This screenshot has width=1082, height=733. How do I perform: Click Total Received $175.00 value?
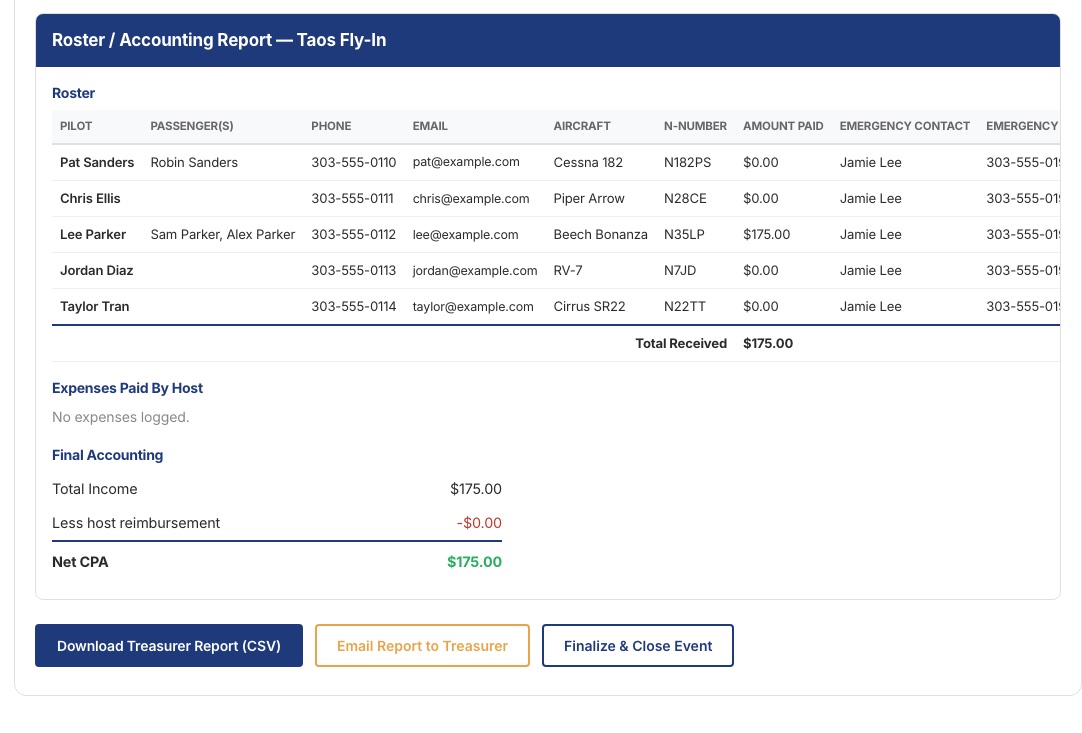(x=768, y=343)
